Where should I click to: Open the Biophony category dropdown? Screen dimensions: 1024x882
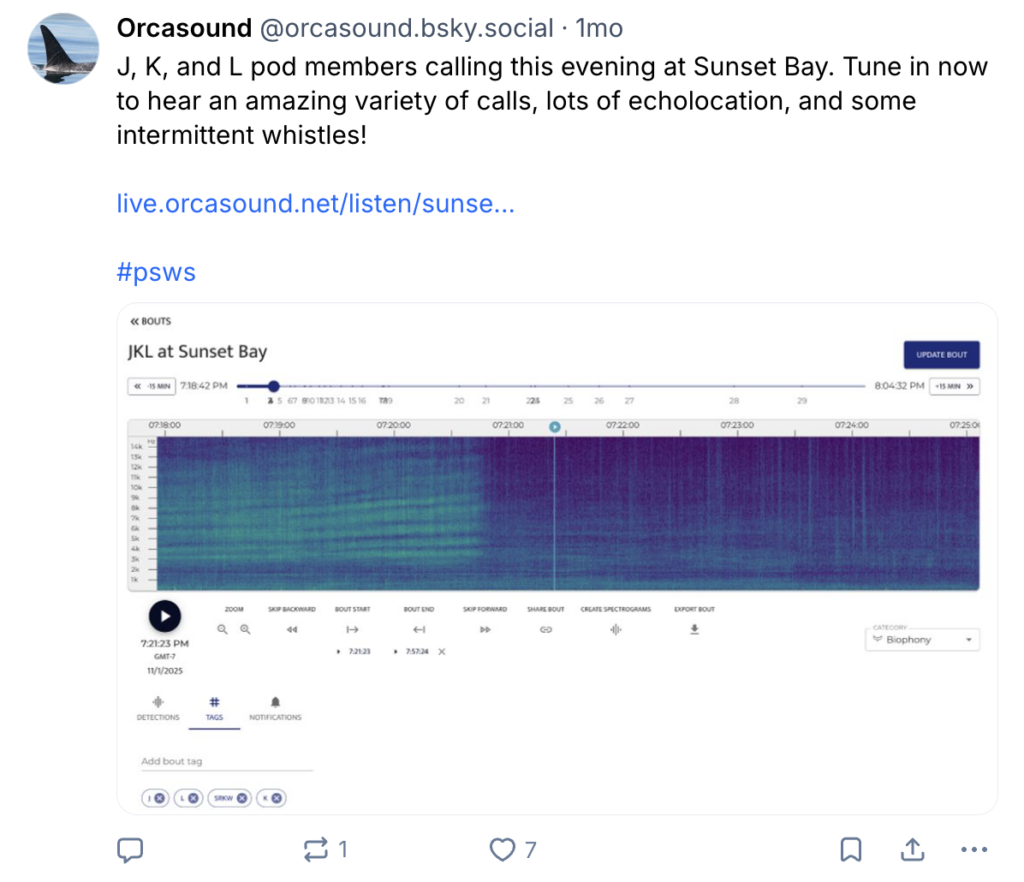pos(922,640)
